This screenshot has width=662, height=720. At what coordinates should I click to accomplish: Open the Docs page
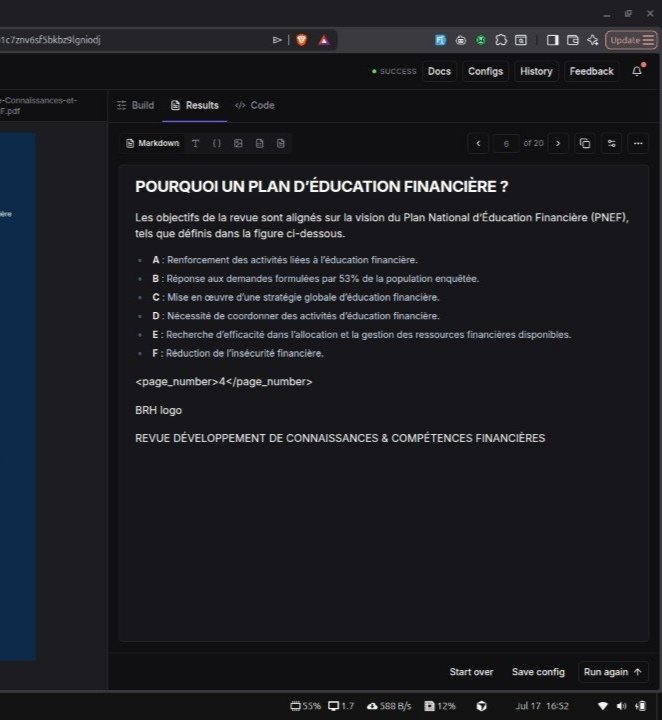[439, 71]
